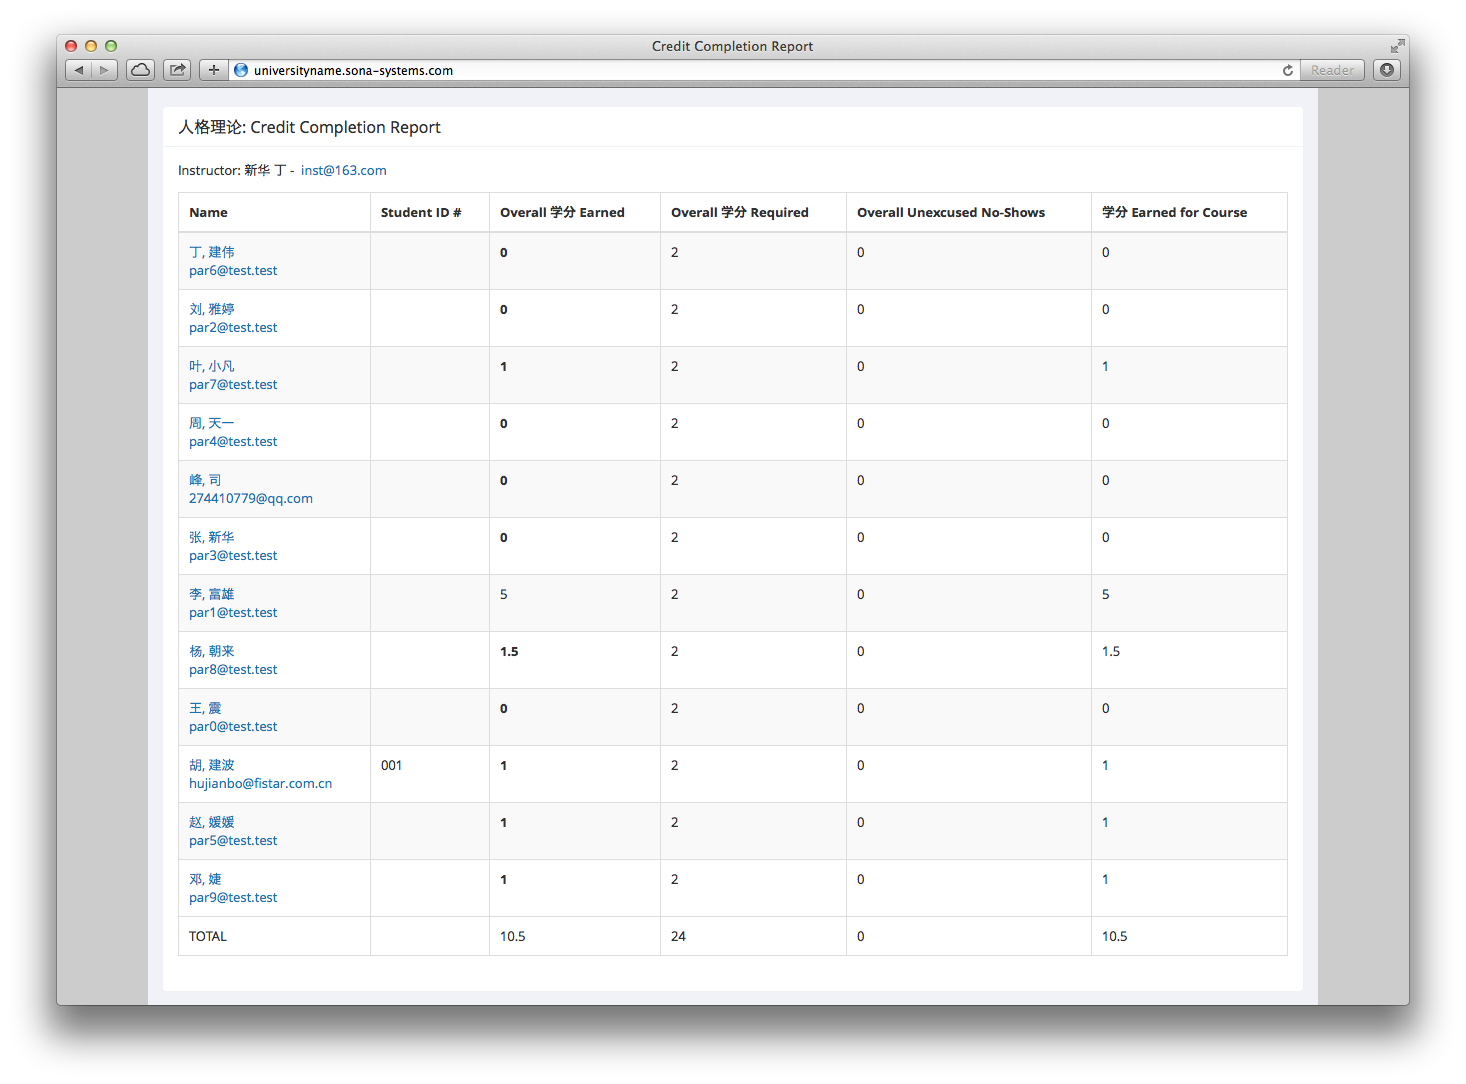Select overall earned value 5 for 李, 富雄

(504, 594)
